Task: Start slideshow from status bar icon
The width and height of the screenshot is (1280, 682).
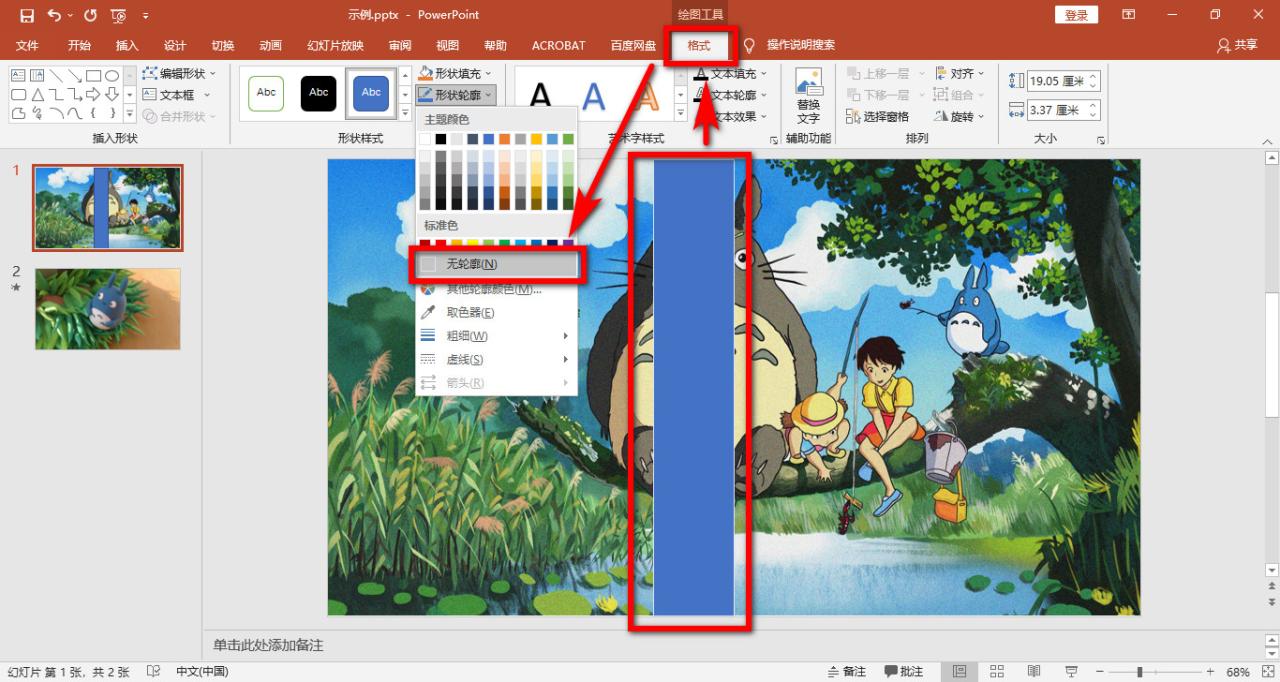Action: tap(1071, 671)
